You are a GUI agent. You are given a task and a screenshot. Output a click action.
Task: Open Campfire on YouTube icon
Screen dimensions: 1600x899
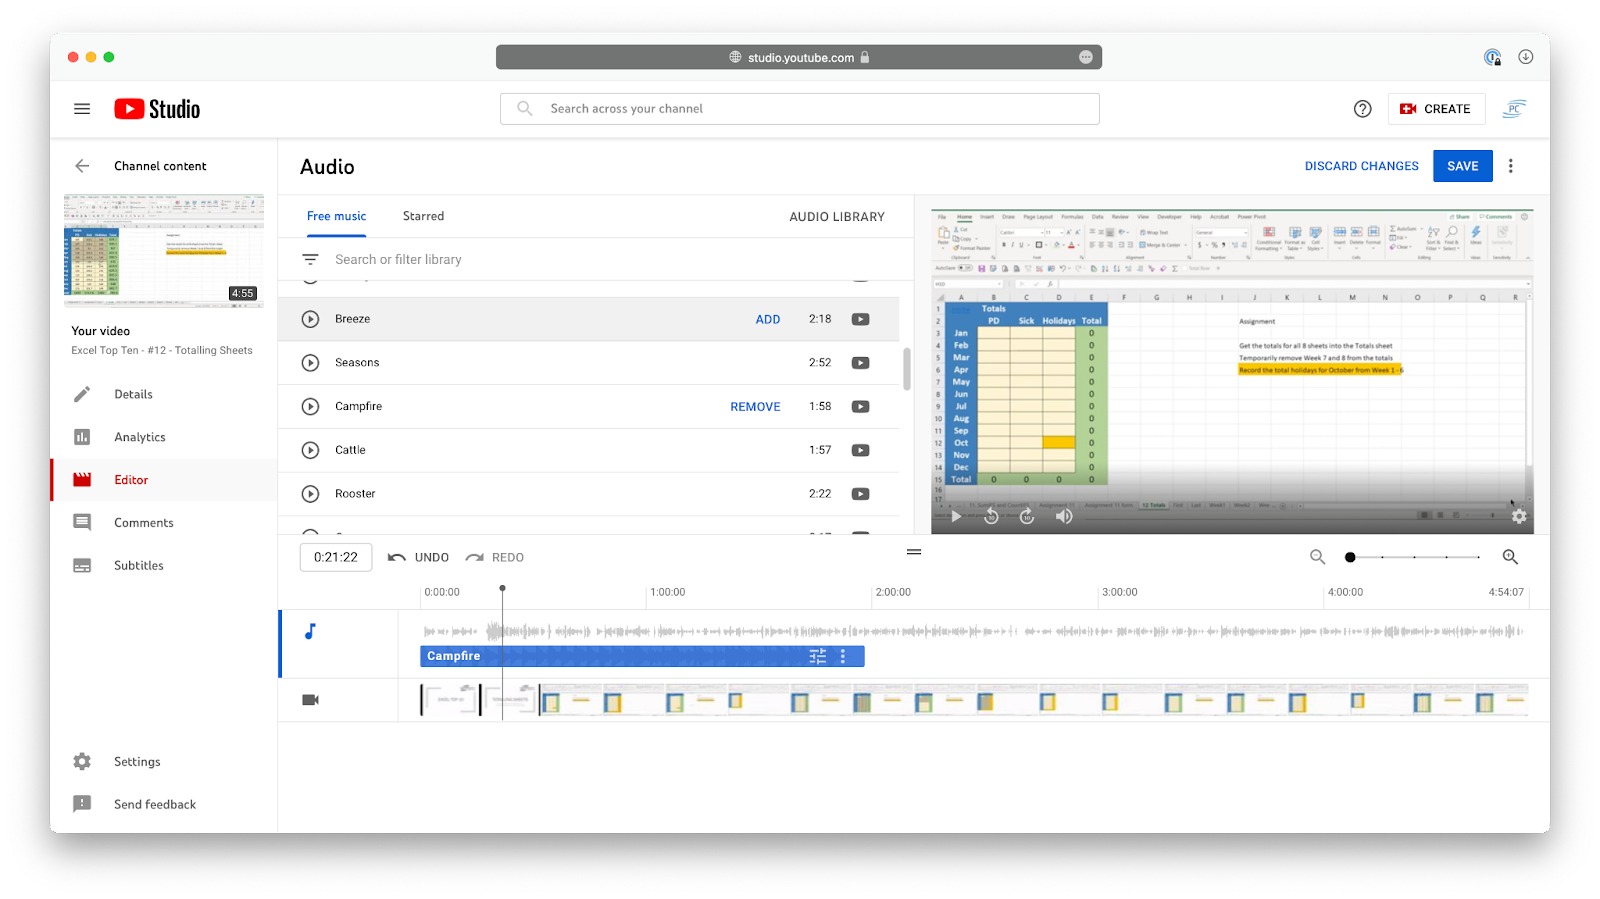click(860, 407)
